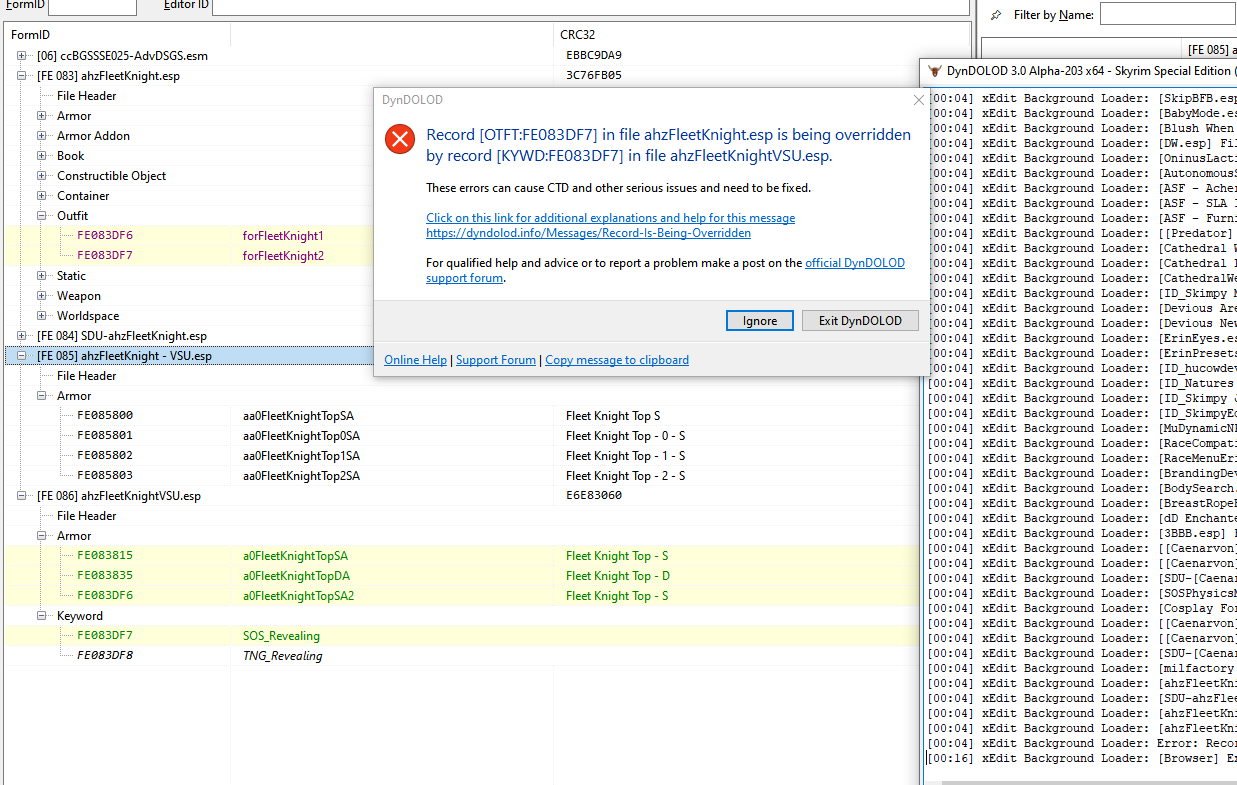
Task: Click the Error: Record log line in DynDOLOD window
Action: pos(1084,743)
